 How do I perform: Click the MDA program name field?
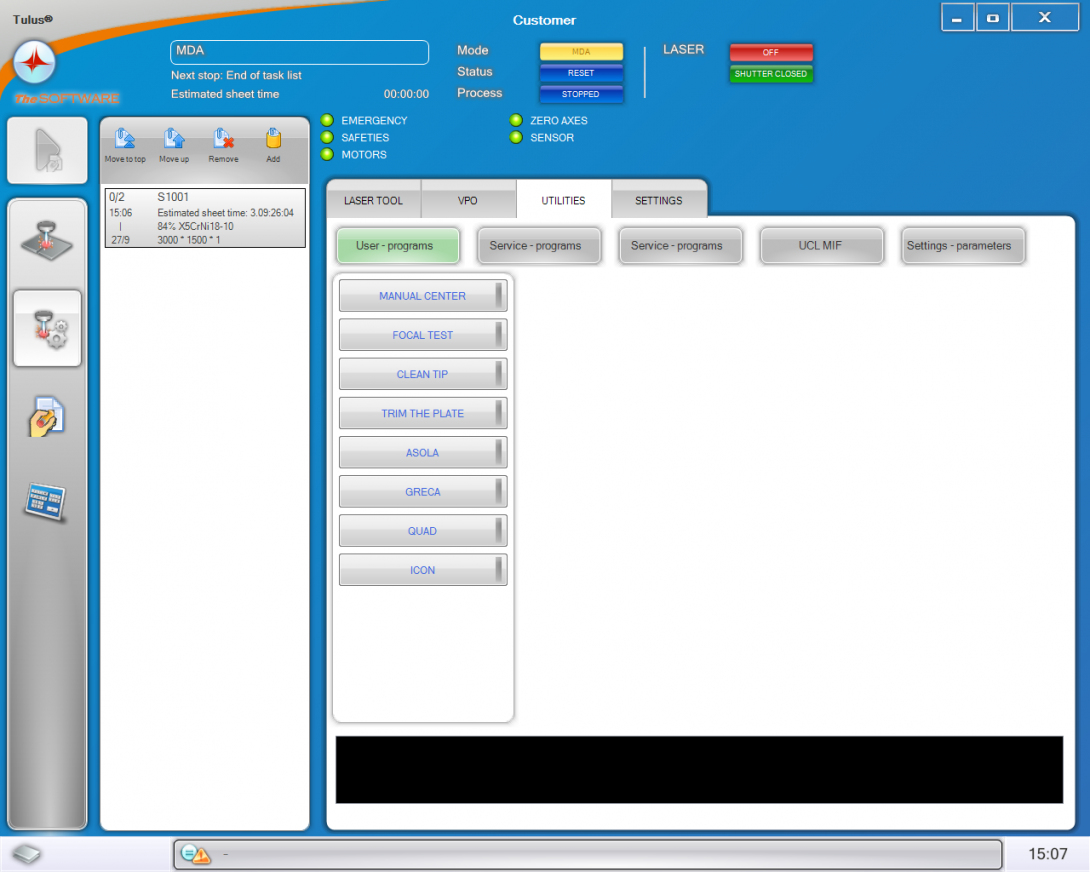pyautogui.click(x=300, y=52)
